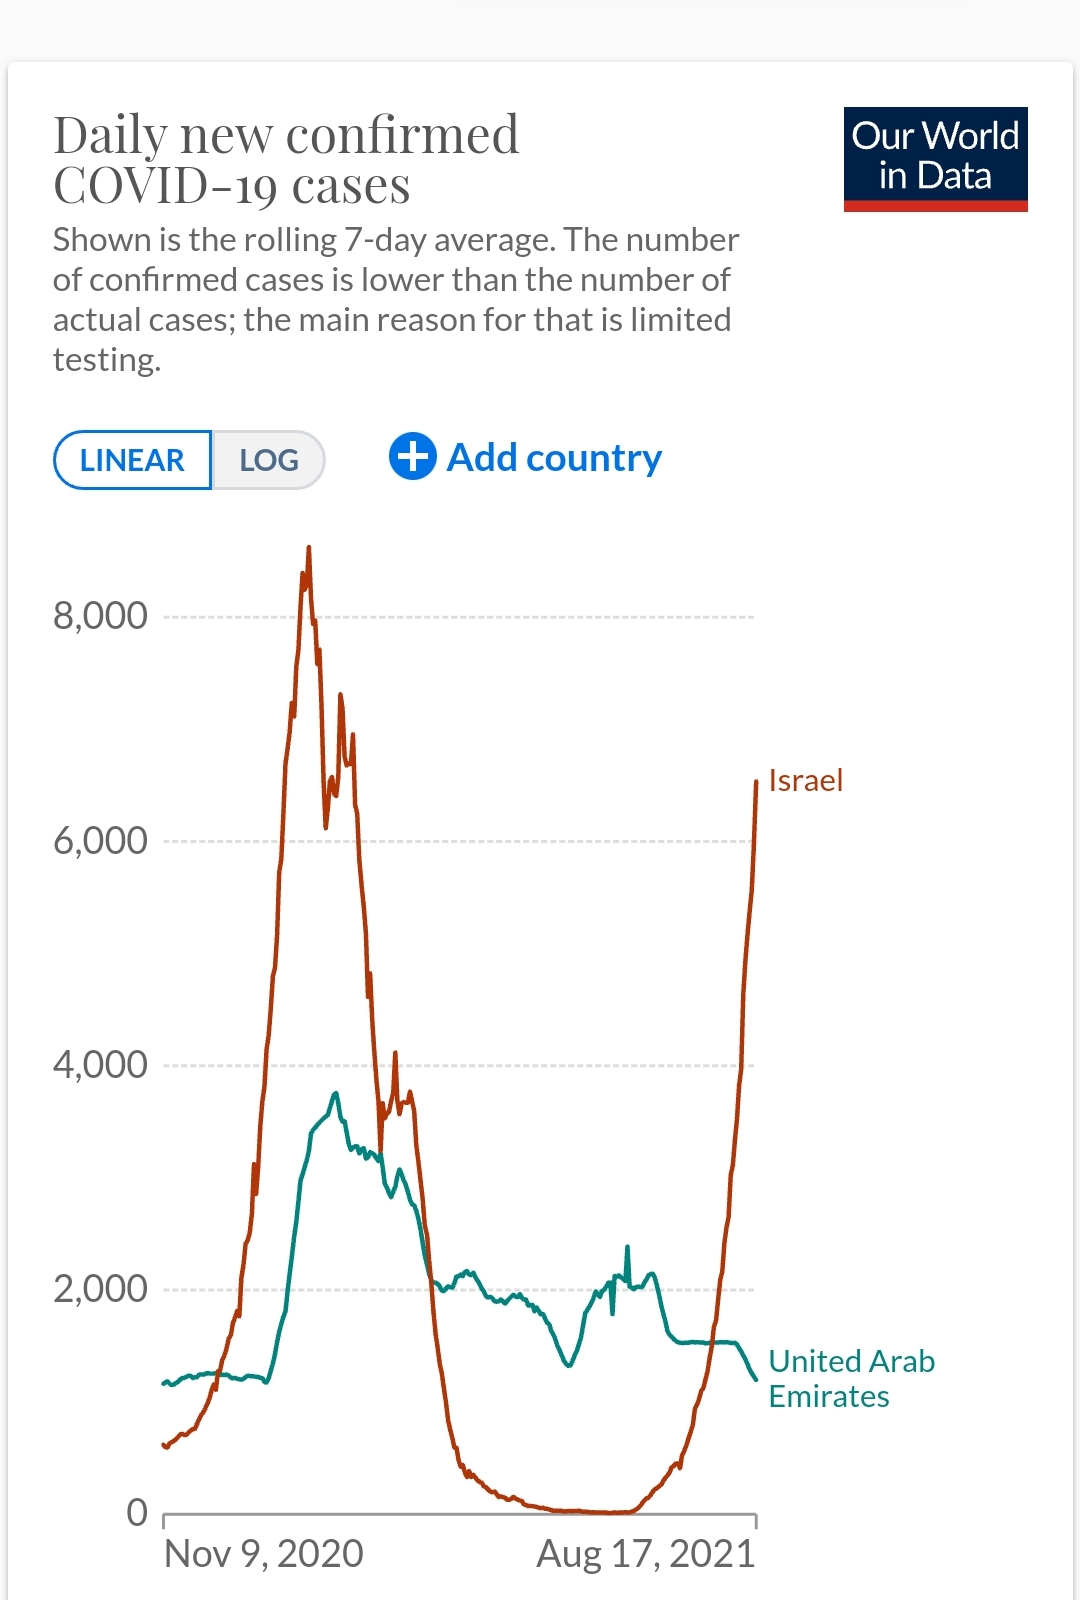Screen dimensions: 1080x1600
Task: Click the 2,000 y-axis label
Action: coord(100,1289)
